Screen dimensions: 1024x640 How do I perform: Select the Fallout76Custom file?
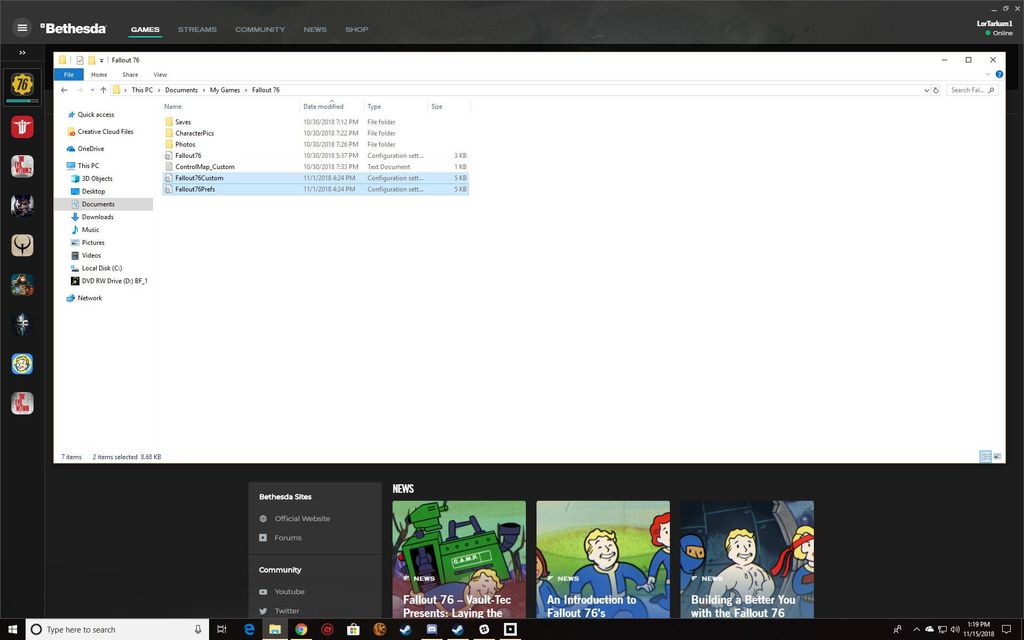click(x=315, y=178)
